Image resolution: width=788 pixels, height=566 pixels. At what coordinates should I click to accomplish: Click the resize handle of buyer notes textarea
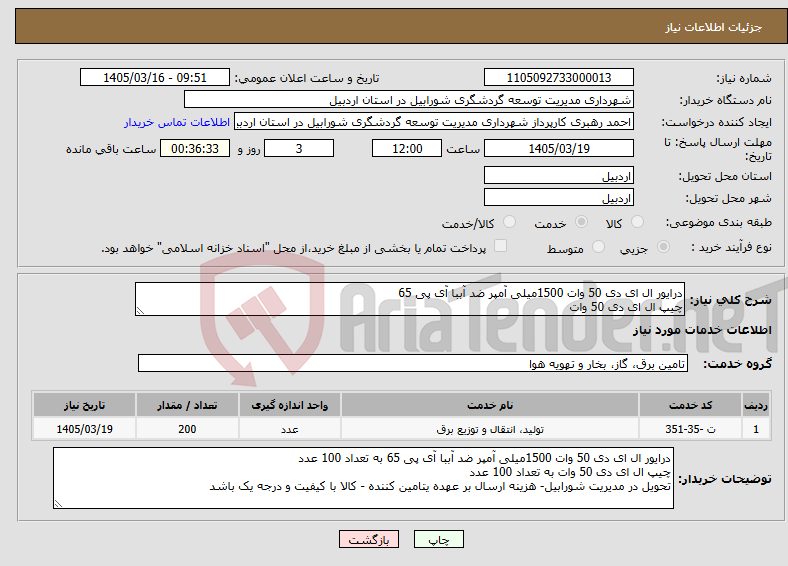(x=58, y=504)
